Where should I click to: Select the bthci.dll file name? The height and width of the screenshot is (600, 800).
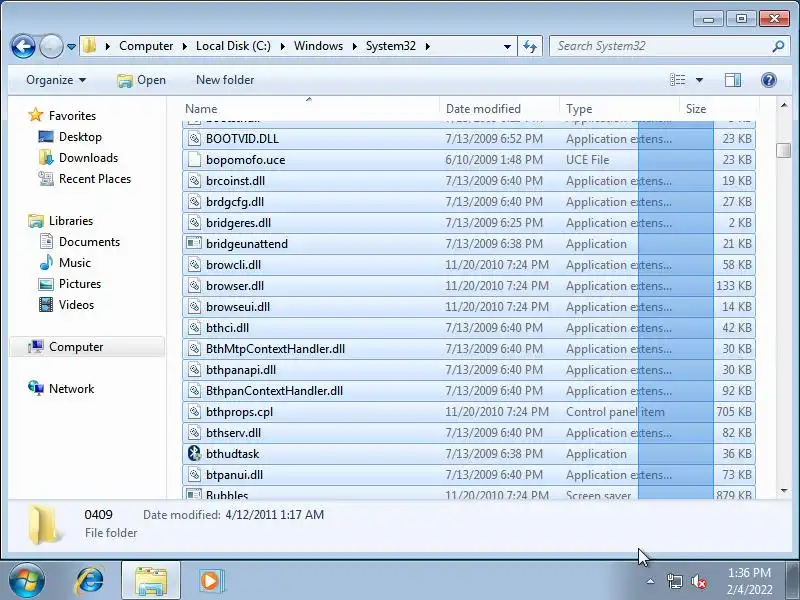click(x=228, y=328)
